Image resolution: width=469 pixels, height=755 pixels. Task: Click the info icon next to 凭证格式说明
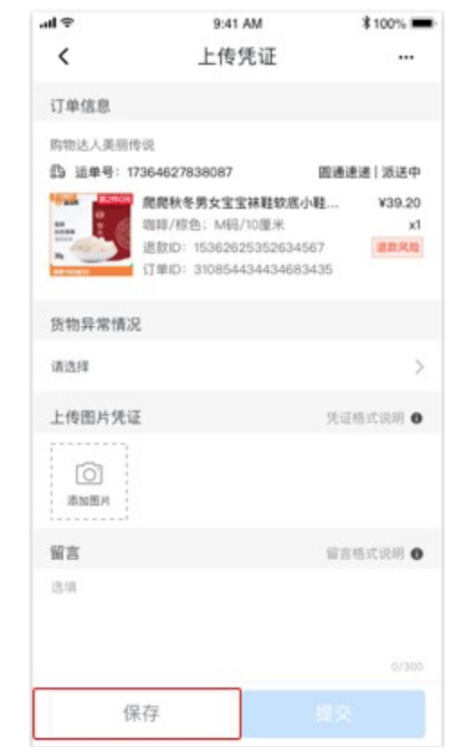[x=417, y=418]
